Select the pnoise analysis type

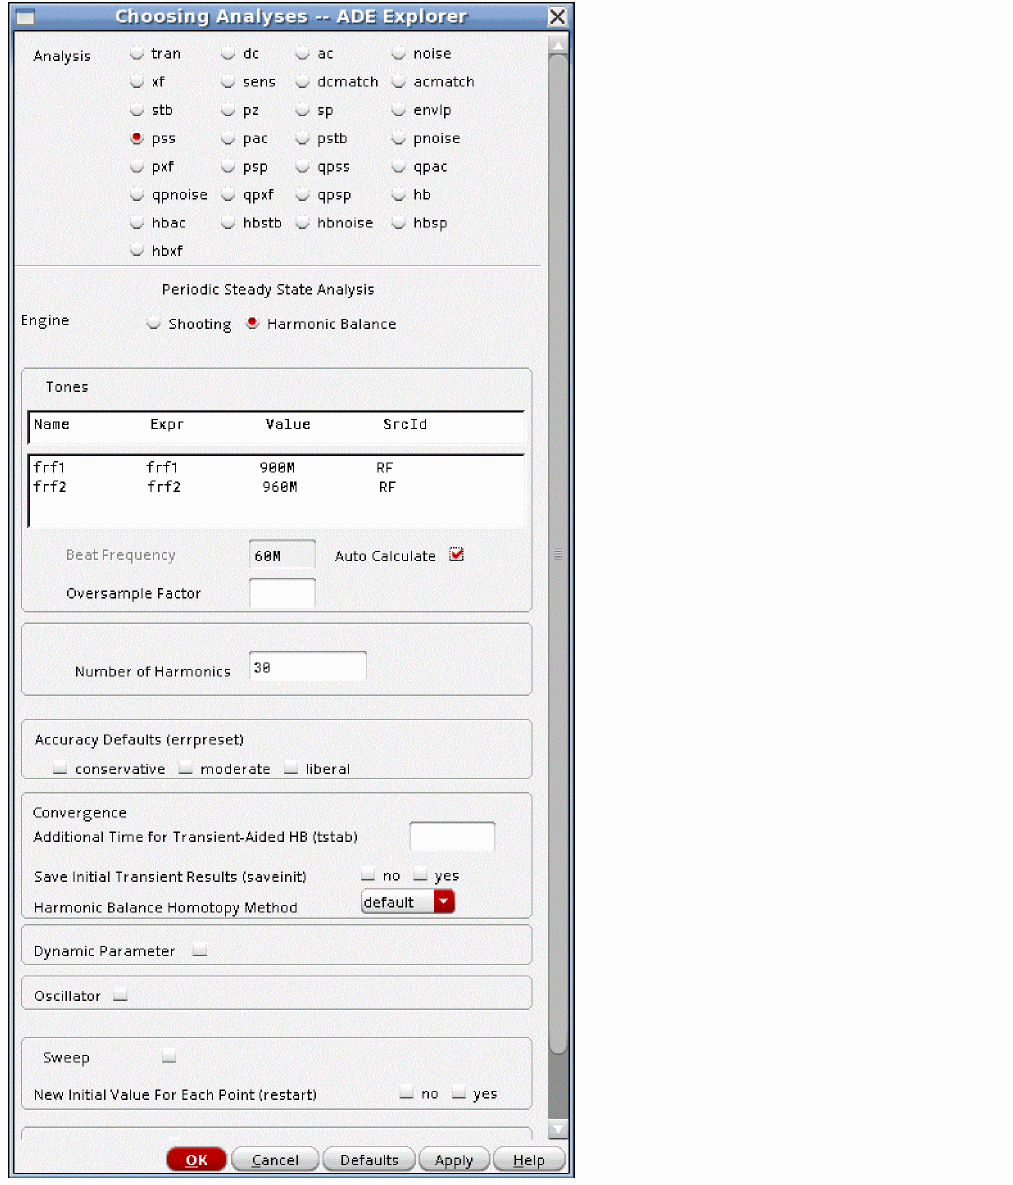398,138
